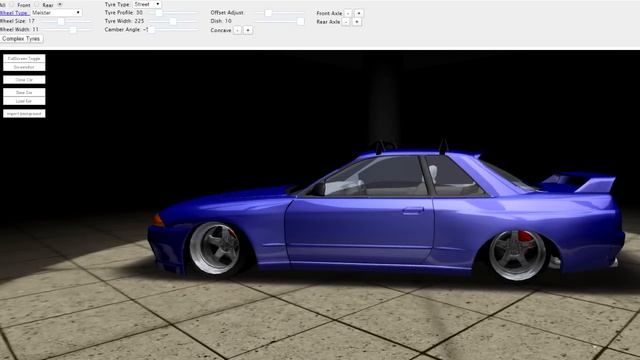Click the Import background button
The image size is (640, 360).
tap(24, 113)
